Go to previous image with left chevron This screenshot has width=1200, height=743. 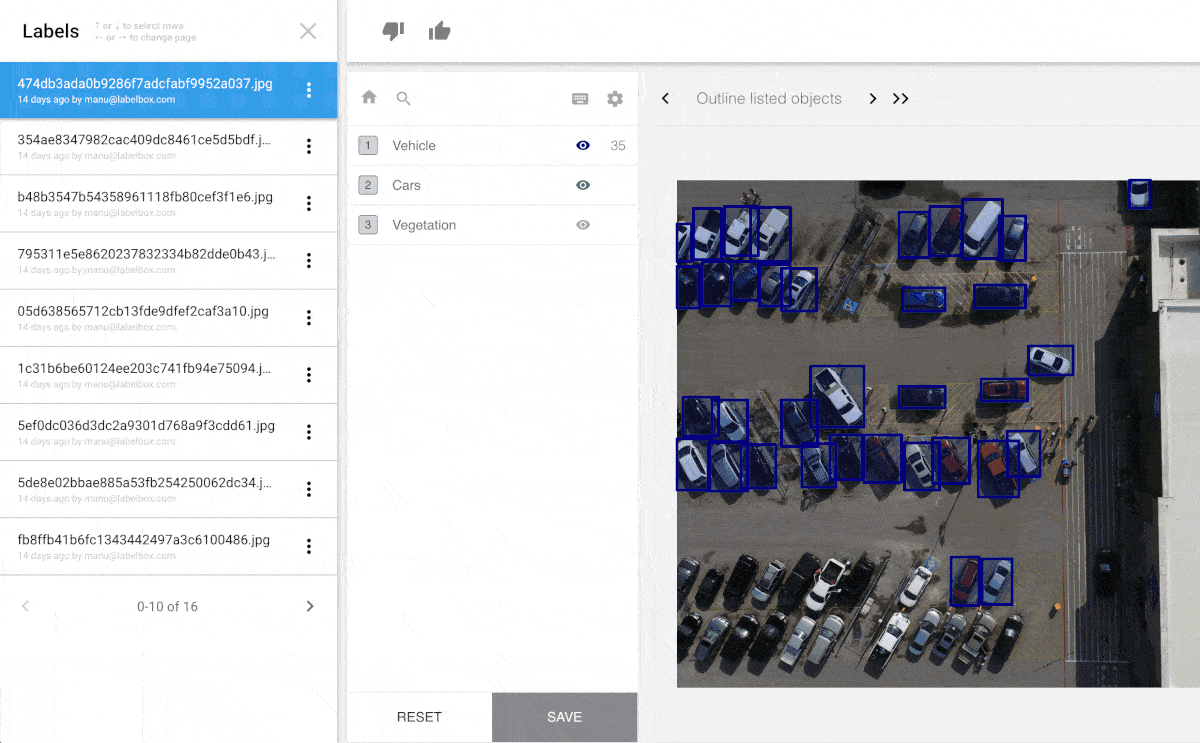(x=666, y=98)
